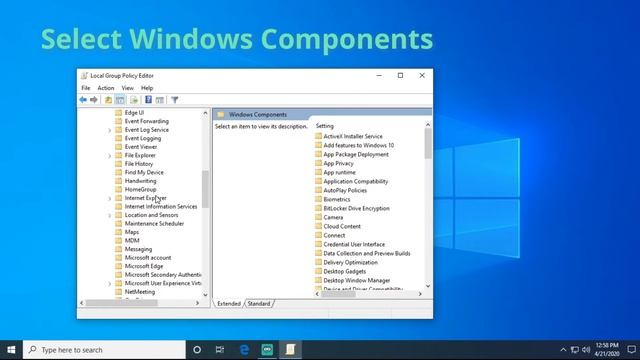Open the notification center icon
640x360 pixels.
pos(631,350)
